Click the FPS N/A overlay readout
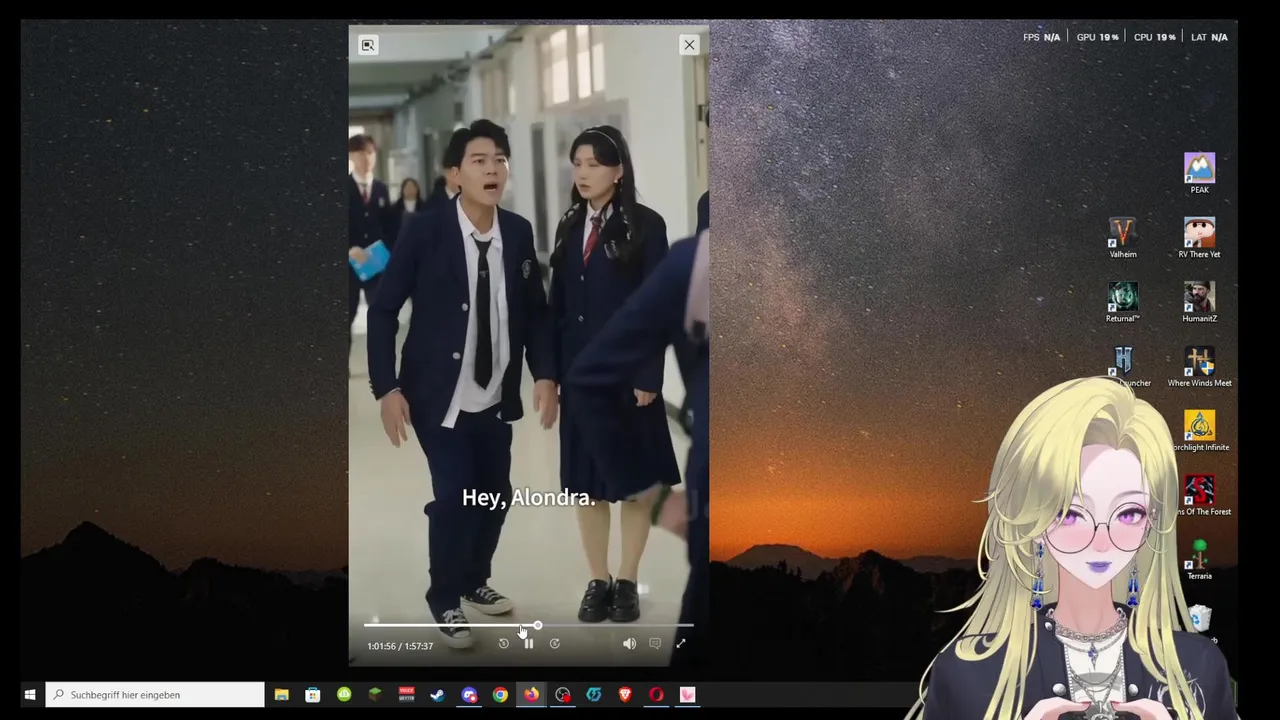 point(1041,37)
